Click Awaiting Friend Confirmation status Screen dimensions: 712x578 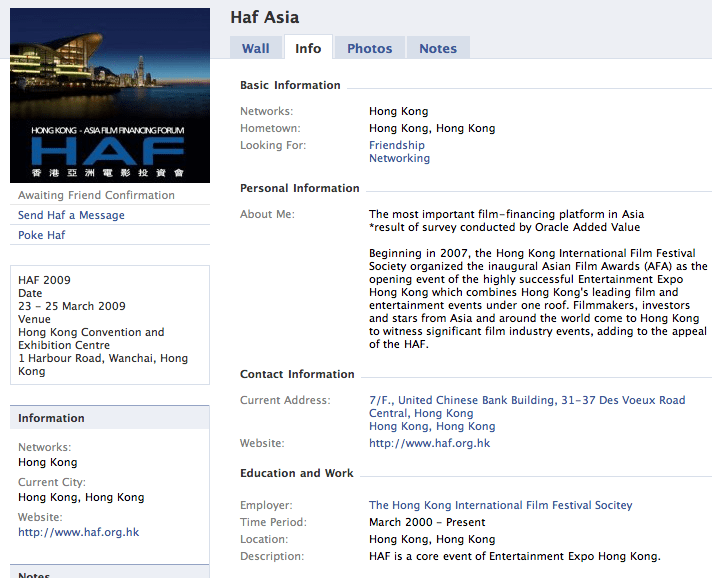pos(96,195)
